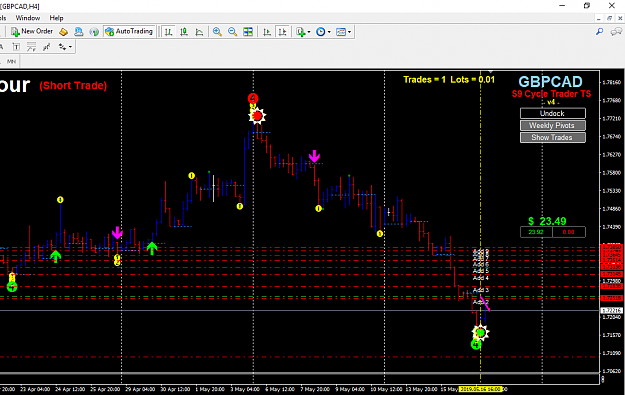Click the 1.74390 price axis label
The width and height of the screenshot is (625, 395).
[612, 227]
